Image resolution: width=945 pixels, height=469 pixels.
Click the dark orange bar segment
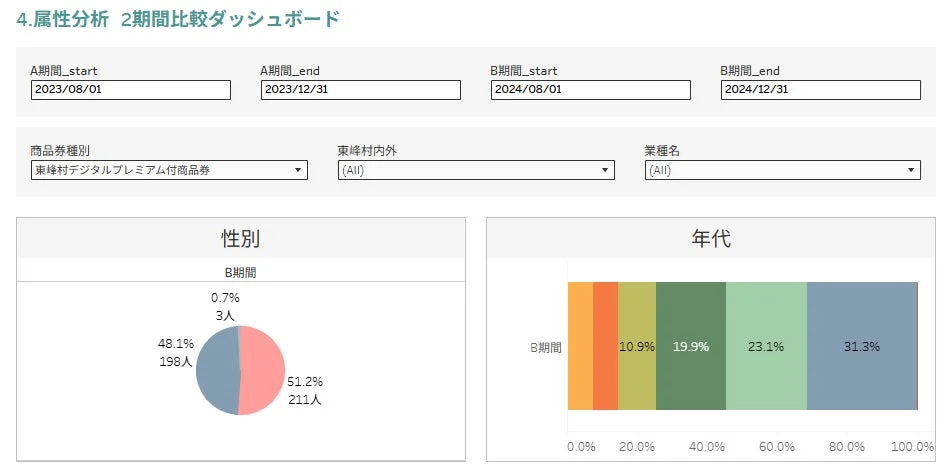point(605,346)
